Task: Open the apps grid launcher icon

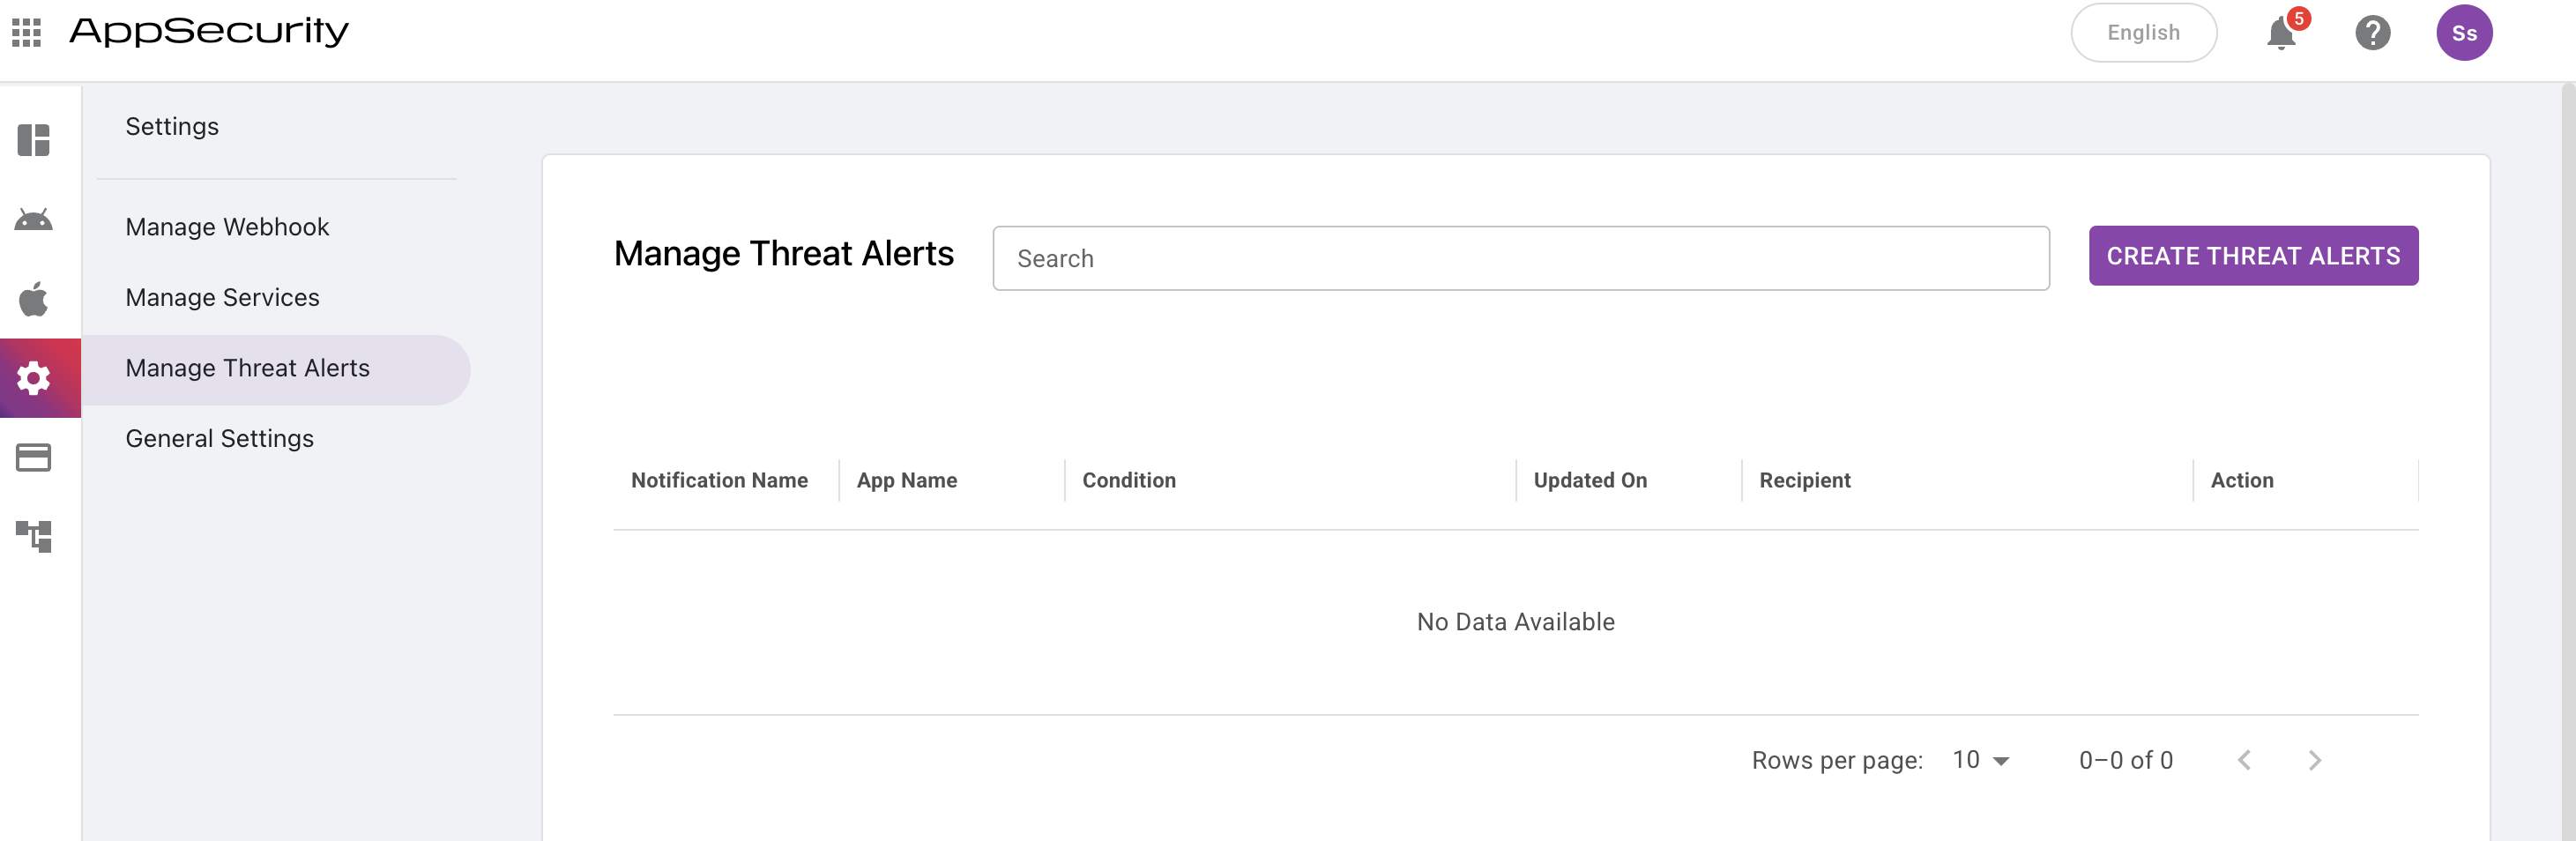Action: (x=27, y=33)
